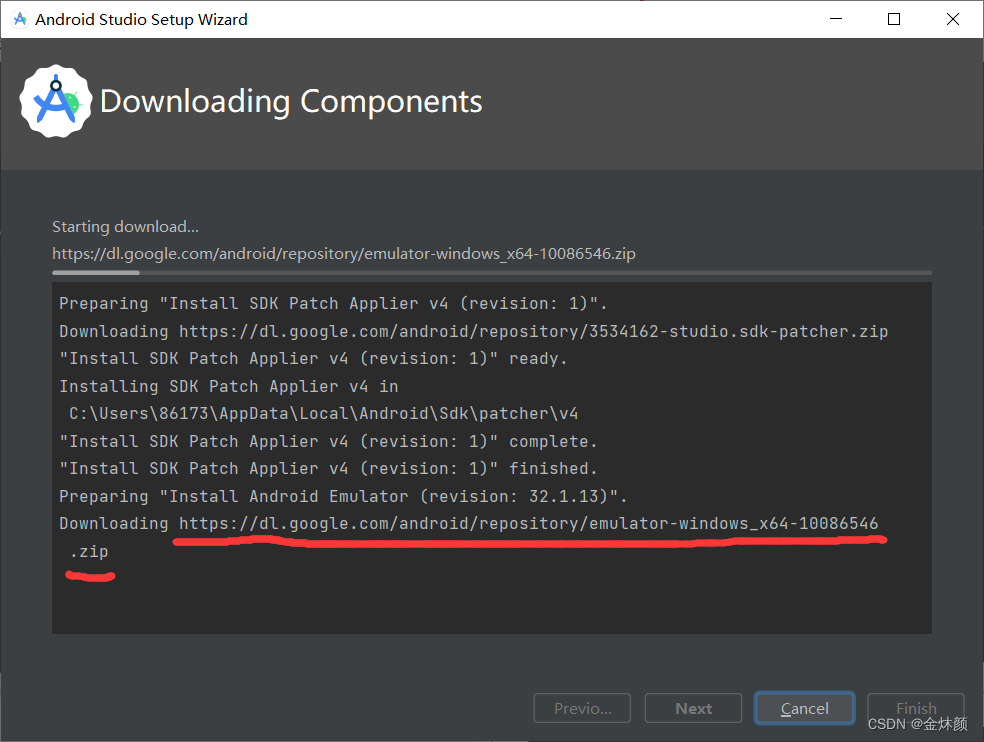The height and width of the screenshot is (742, 984).
Task: Minimize the Setup Wizard window
Action: pyautogui.click(x=836, y=19)
